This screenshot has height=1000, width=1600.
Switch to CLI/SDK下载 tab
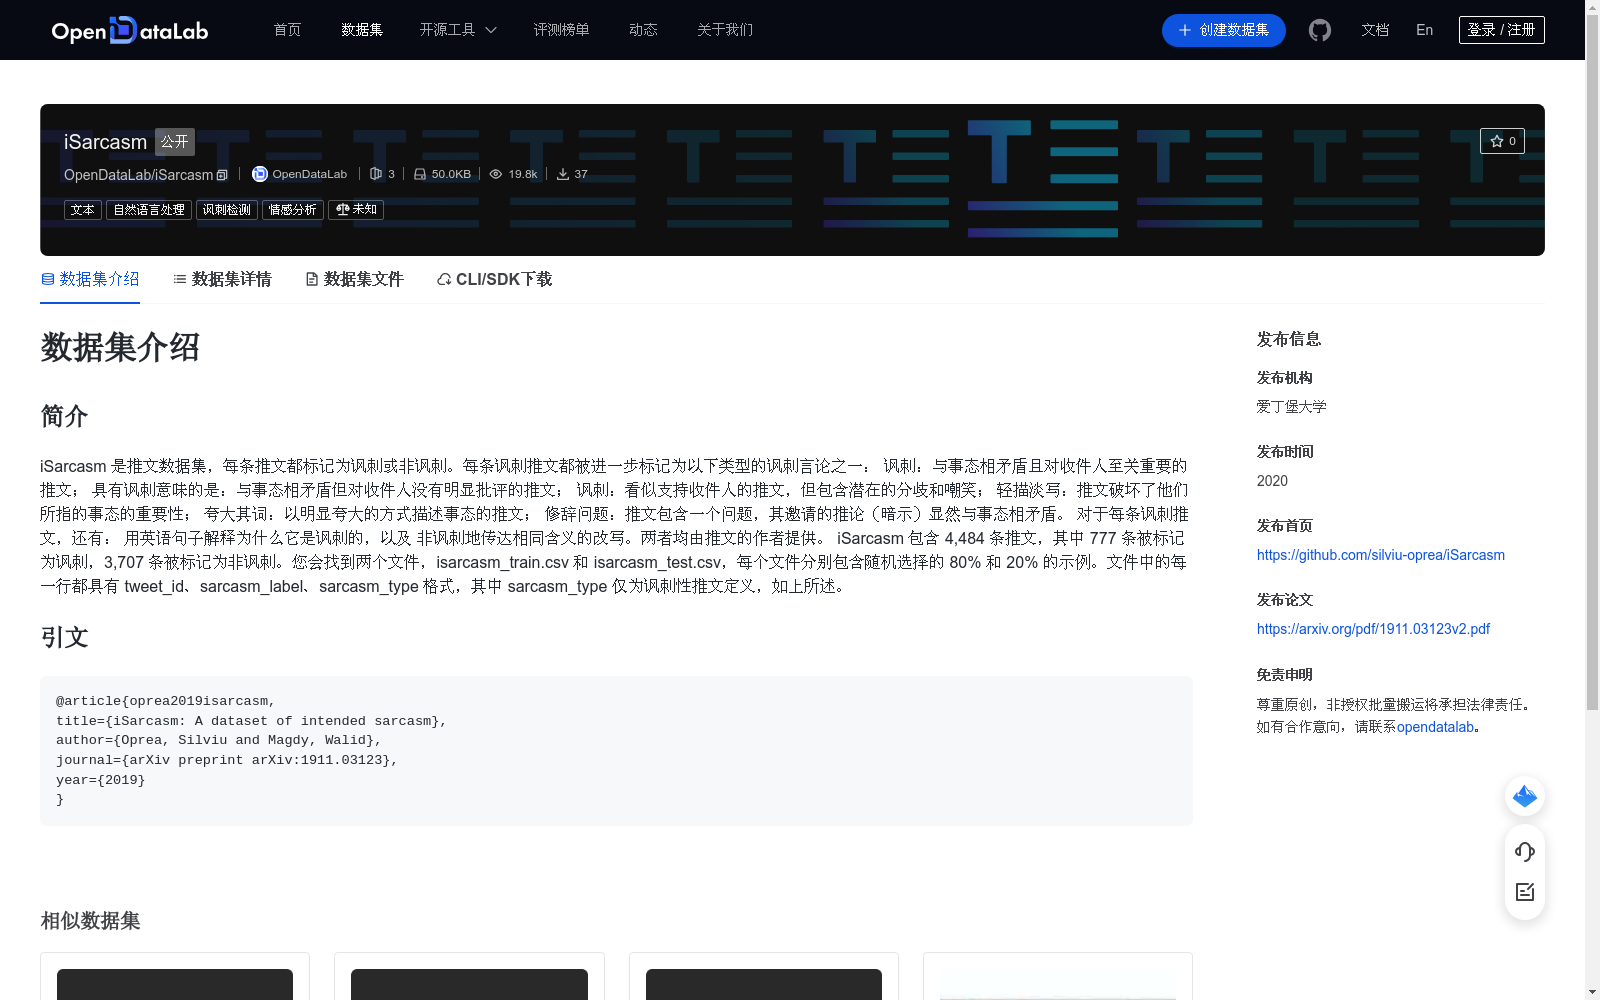tap(494, 279)
